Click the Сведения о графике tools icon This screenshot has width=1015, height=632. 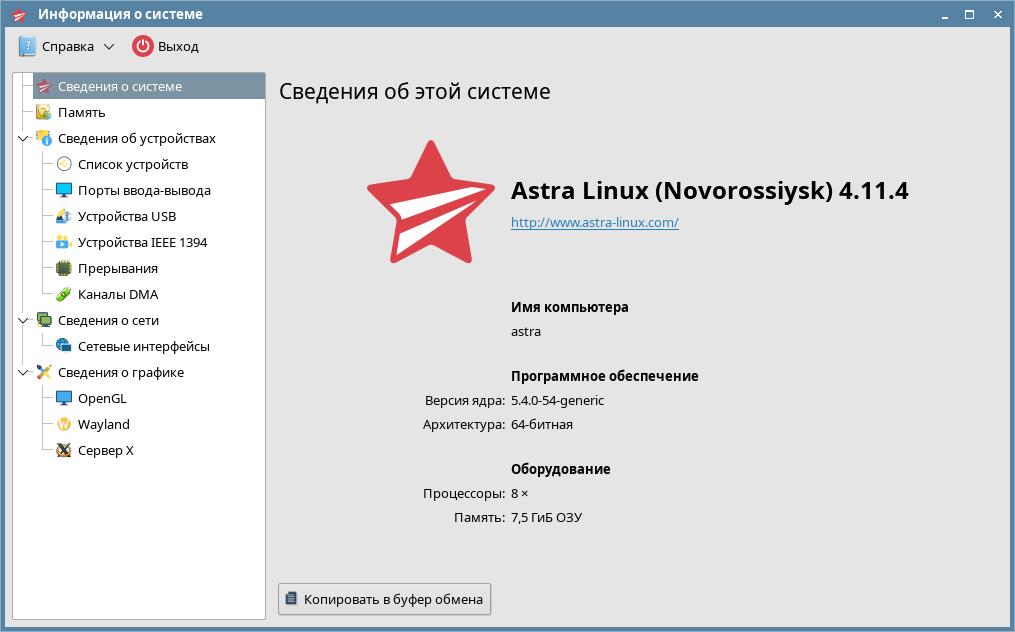click(44, 372)
